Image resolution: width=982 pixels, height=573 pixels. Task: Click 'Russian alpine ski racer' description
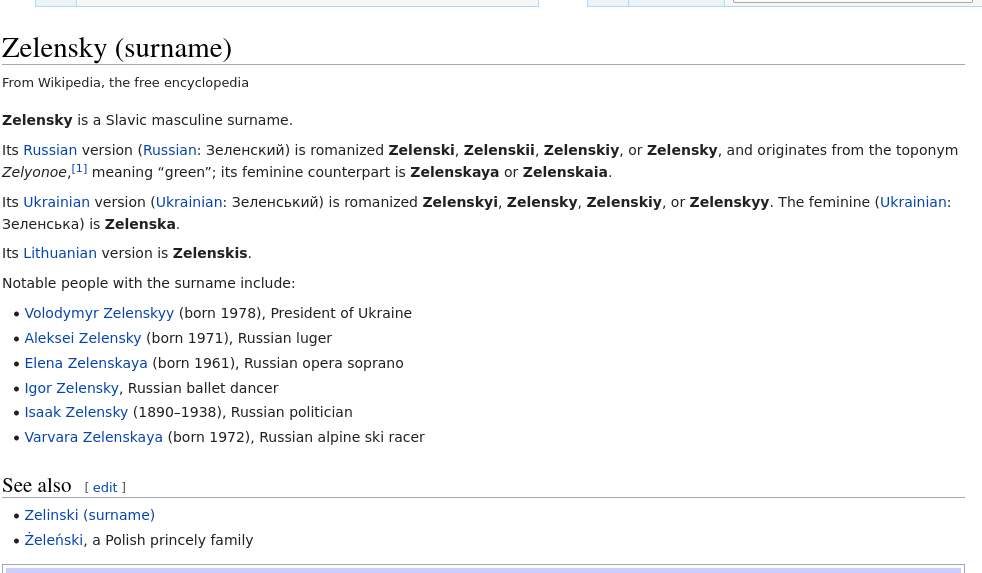click(342, 437)
